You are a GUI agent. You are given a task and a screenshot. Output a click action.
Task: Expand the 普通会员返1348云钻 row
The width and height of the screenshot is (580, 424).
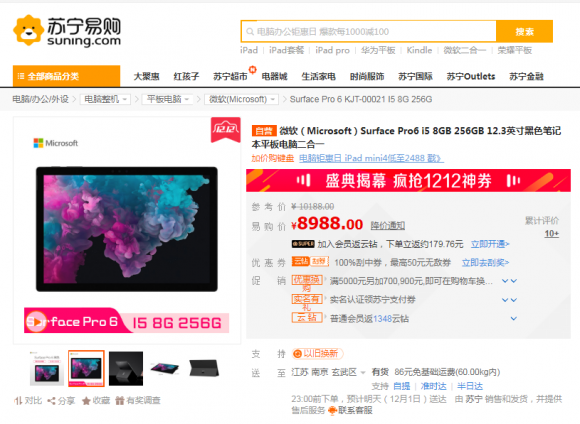pos(513,318)
